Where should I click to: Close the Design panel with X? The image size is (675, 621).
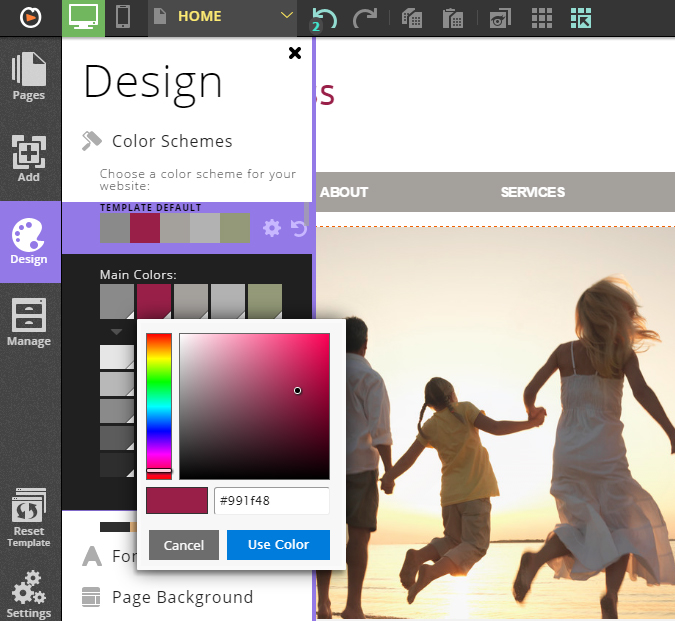(295, 53)
